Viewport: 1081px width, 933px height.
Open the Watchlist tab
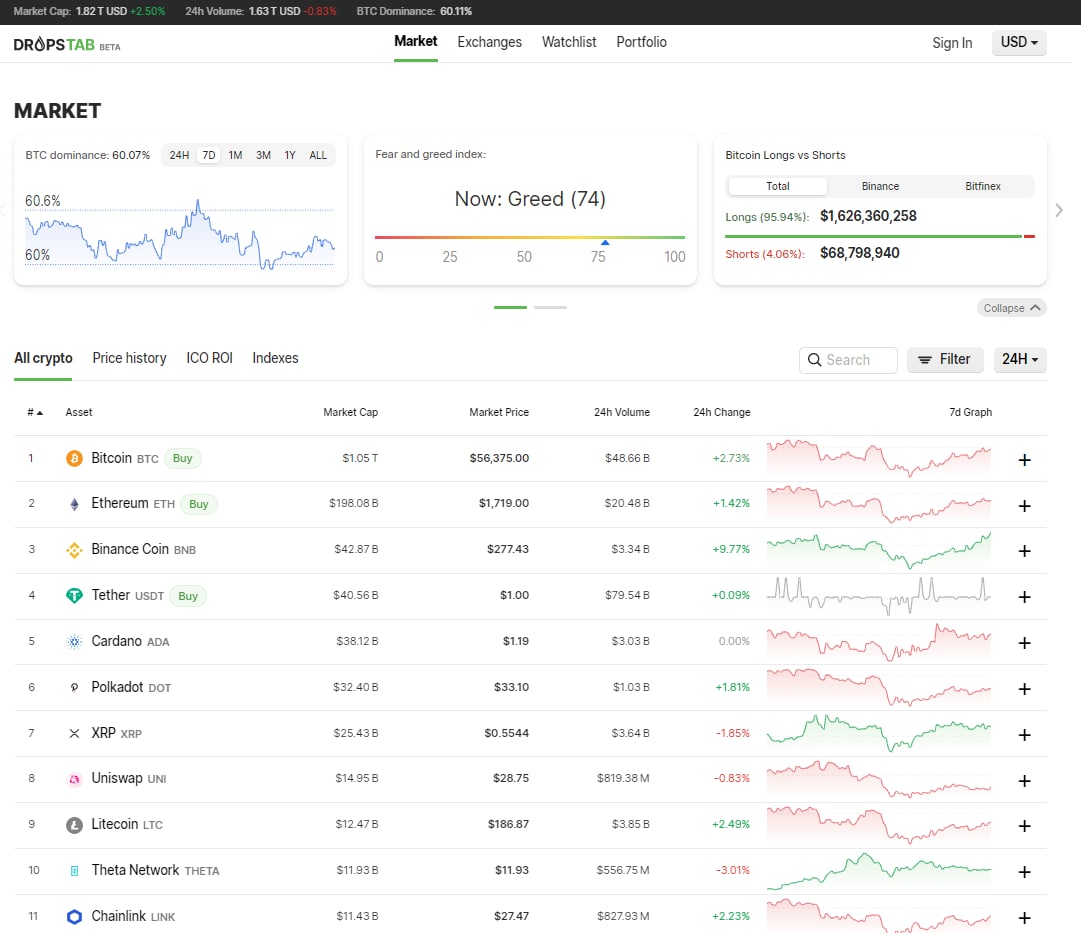tap(569, 42)
